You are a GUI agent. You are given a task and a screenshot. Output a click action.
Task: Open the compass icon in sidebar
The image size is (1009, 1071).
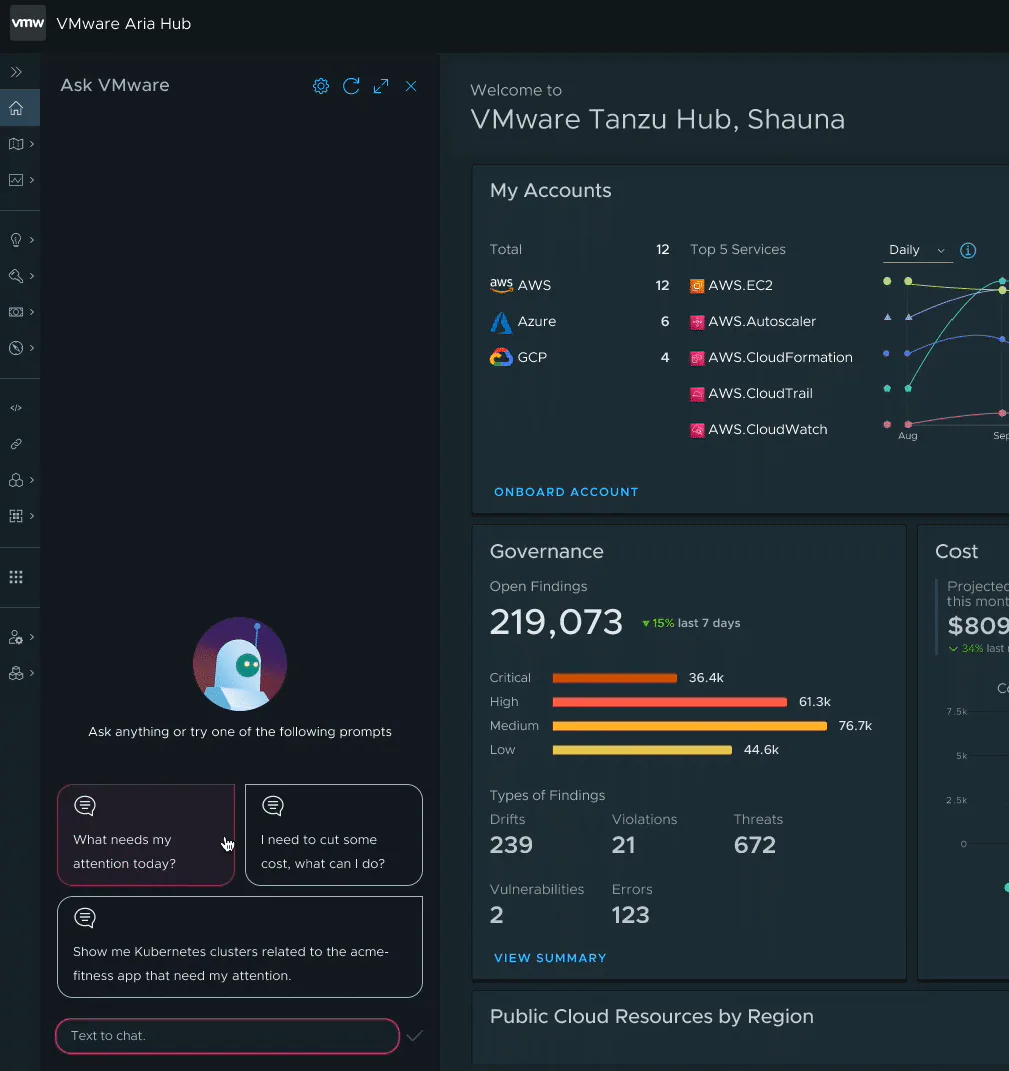pyautogui.click(x=16, y=348)
